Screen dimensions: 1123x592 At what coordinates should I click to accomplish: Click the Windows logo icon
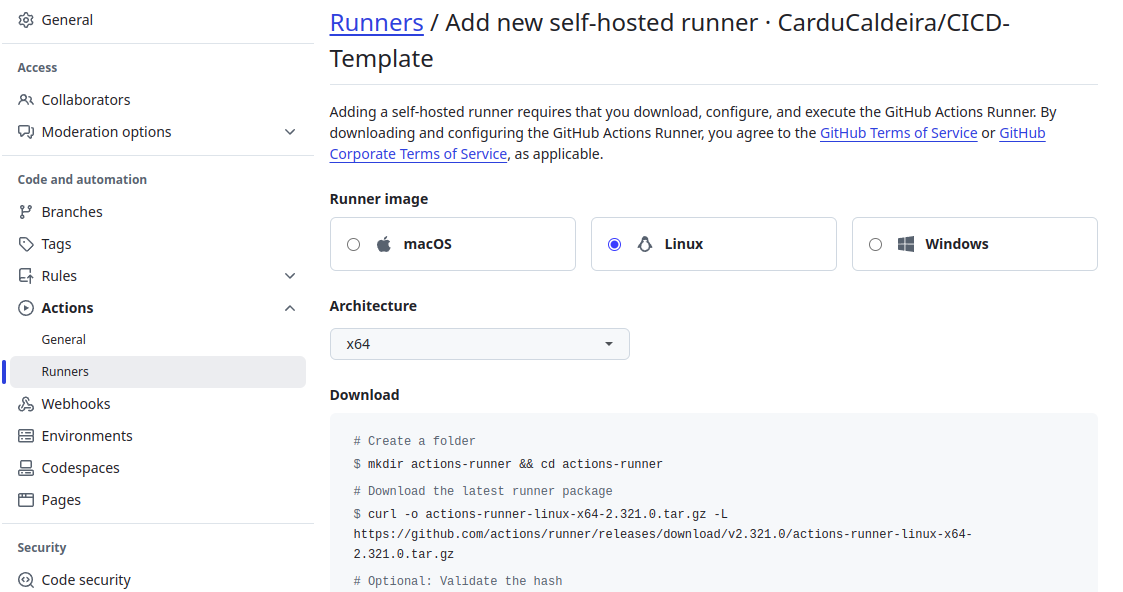(906, 244)
